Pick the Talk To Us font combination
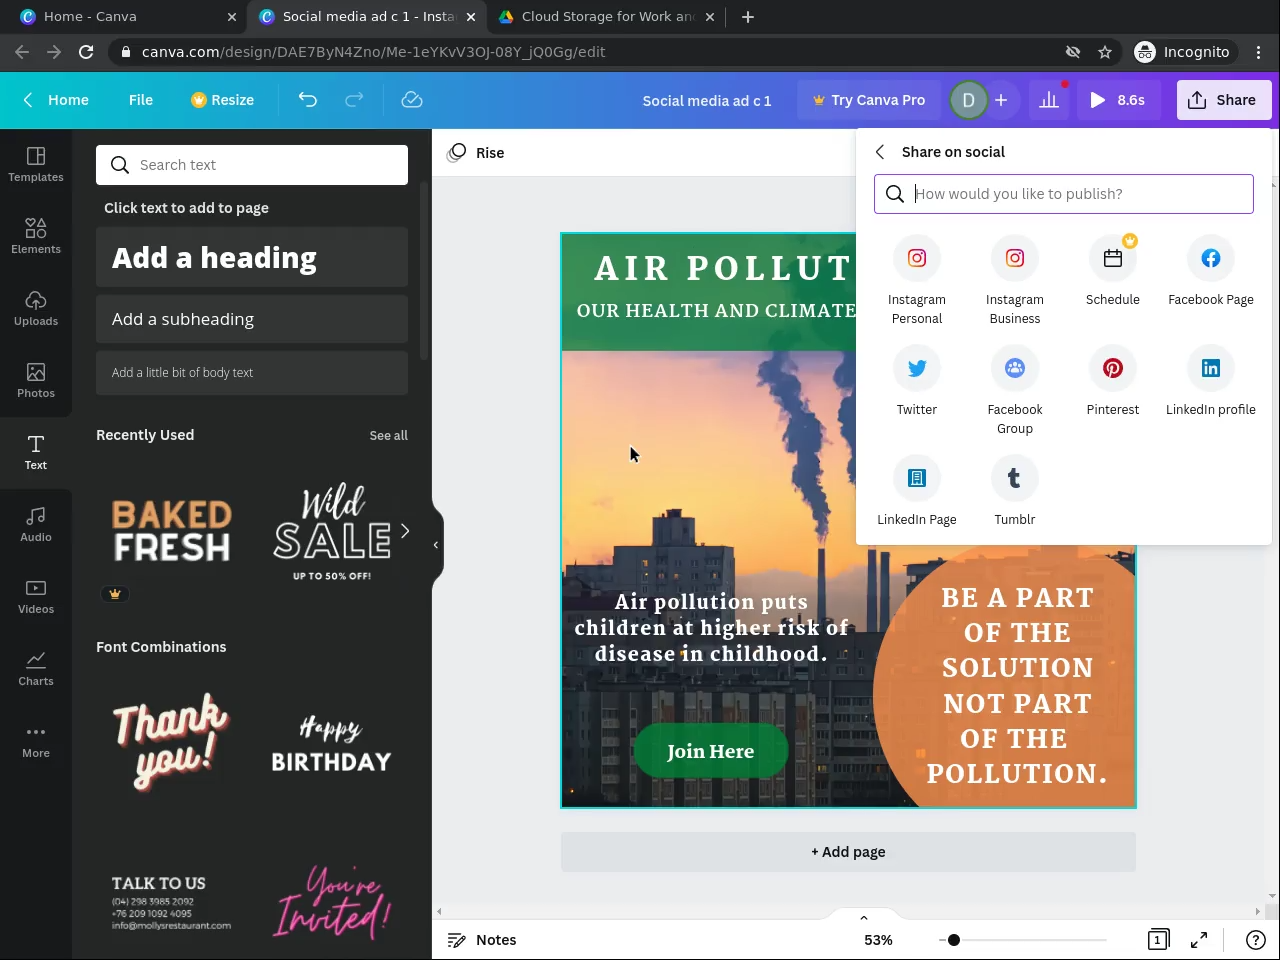The image size is (1280, 960). click(x=172, y=903)
